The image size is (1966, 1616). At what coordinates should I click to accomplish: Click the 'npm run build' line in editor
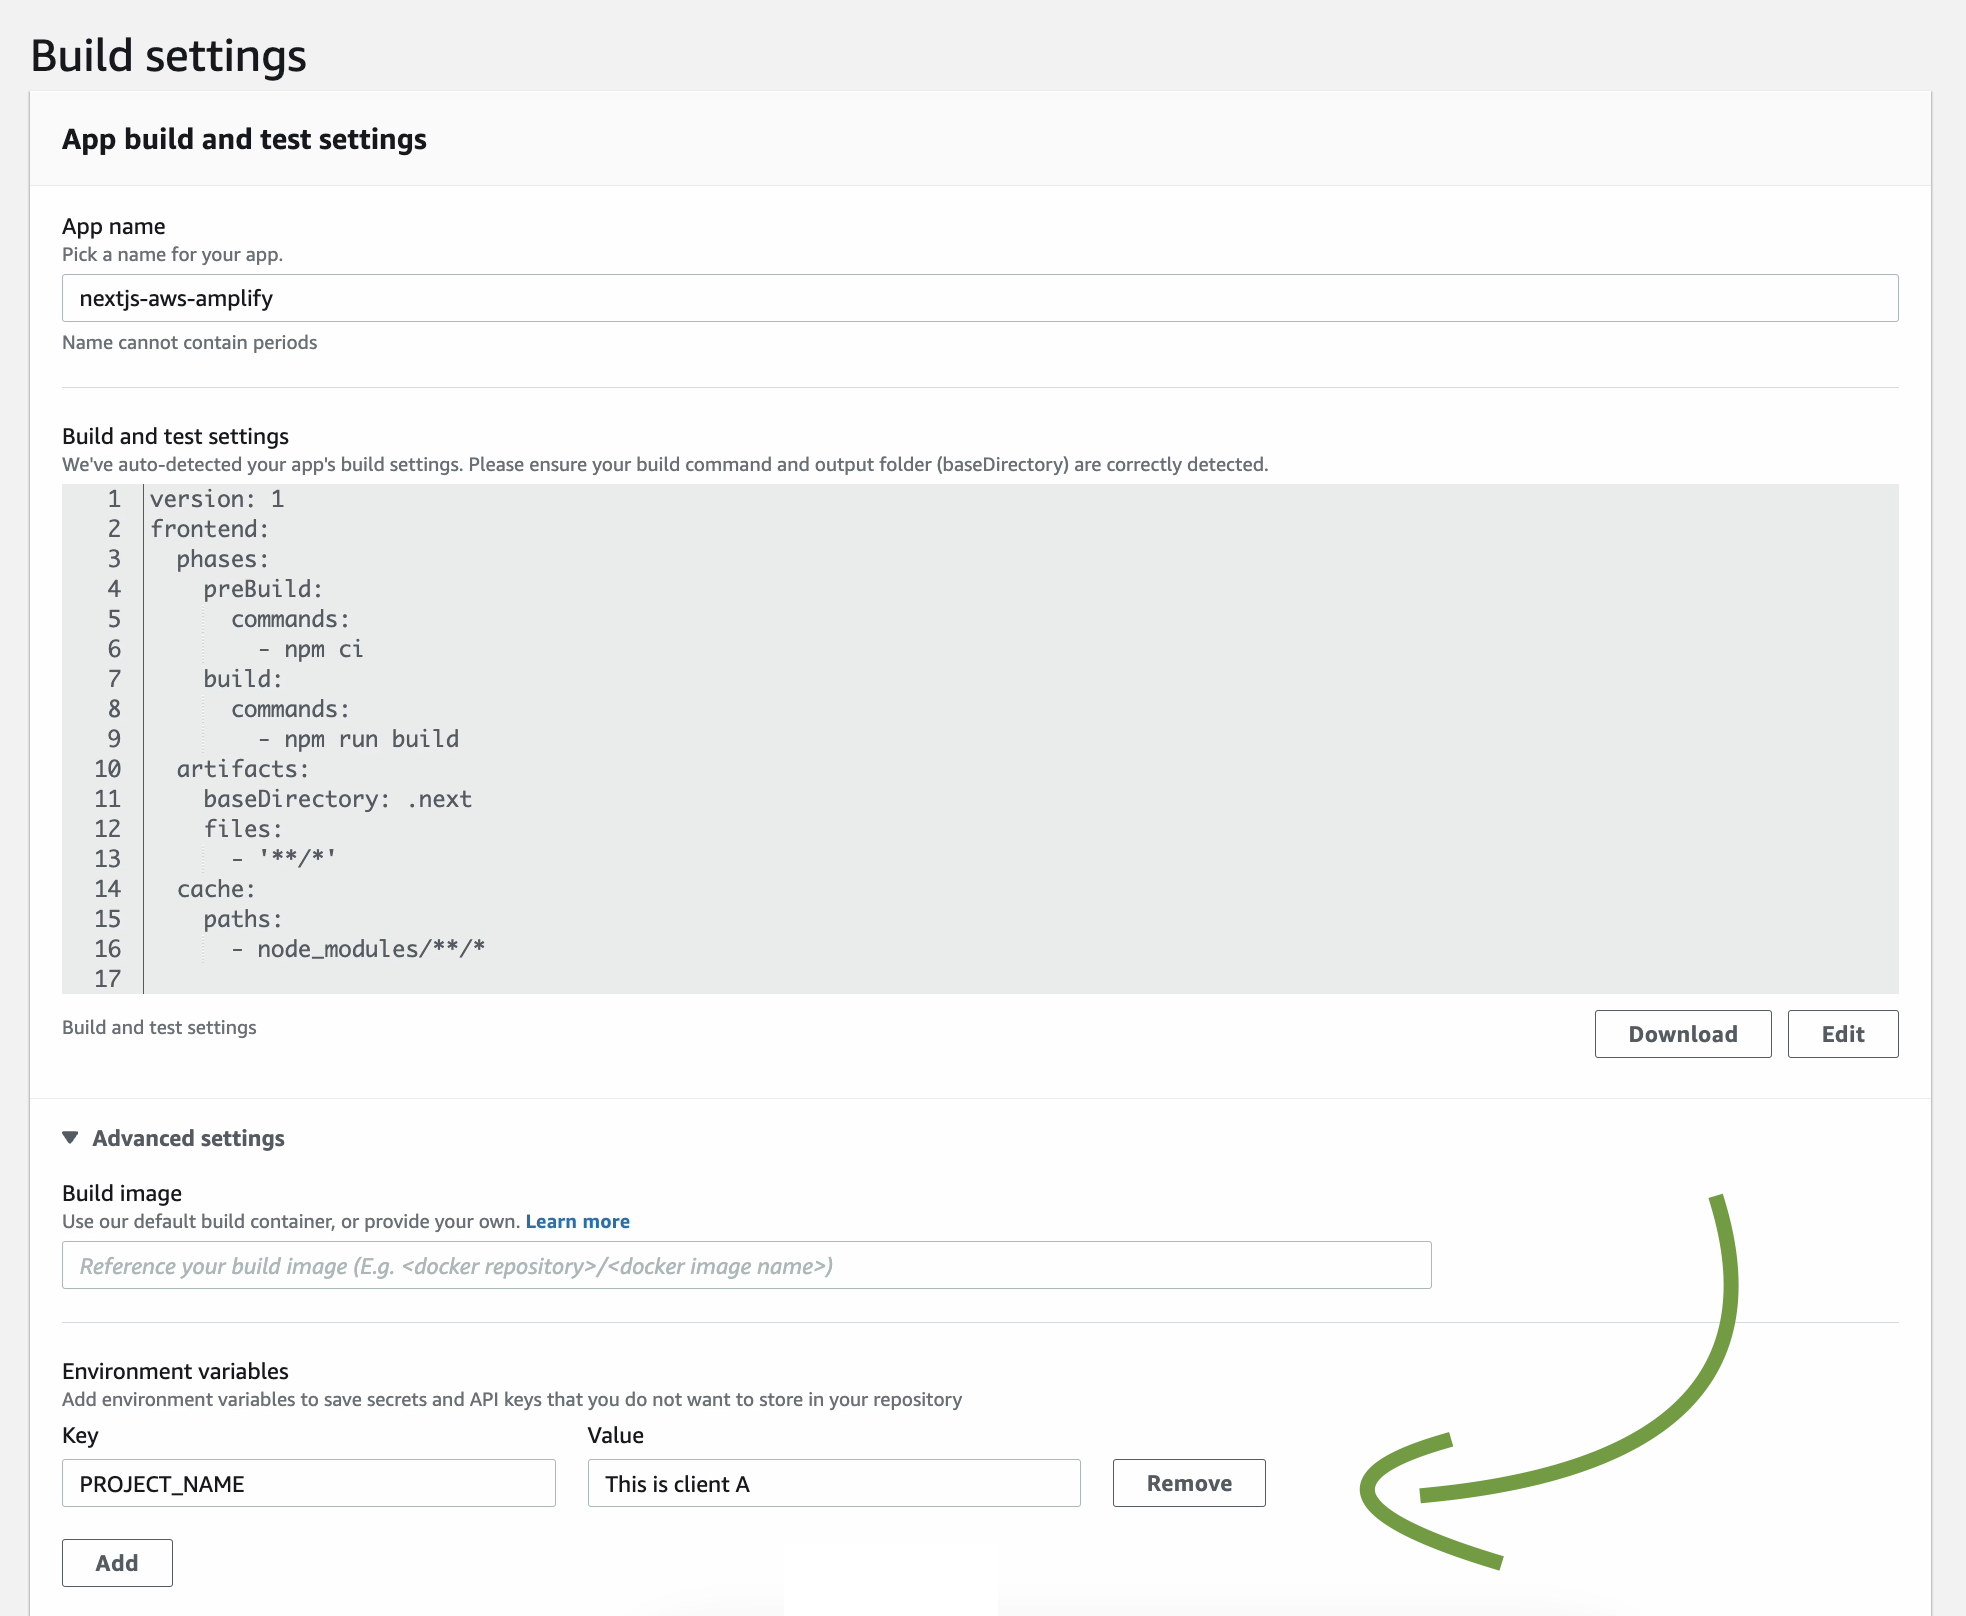pos(371,739)
